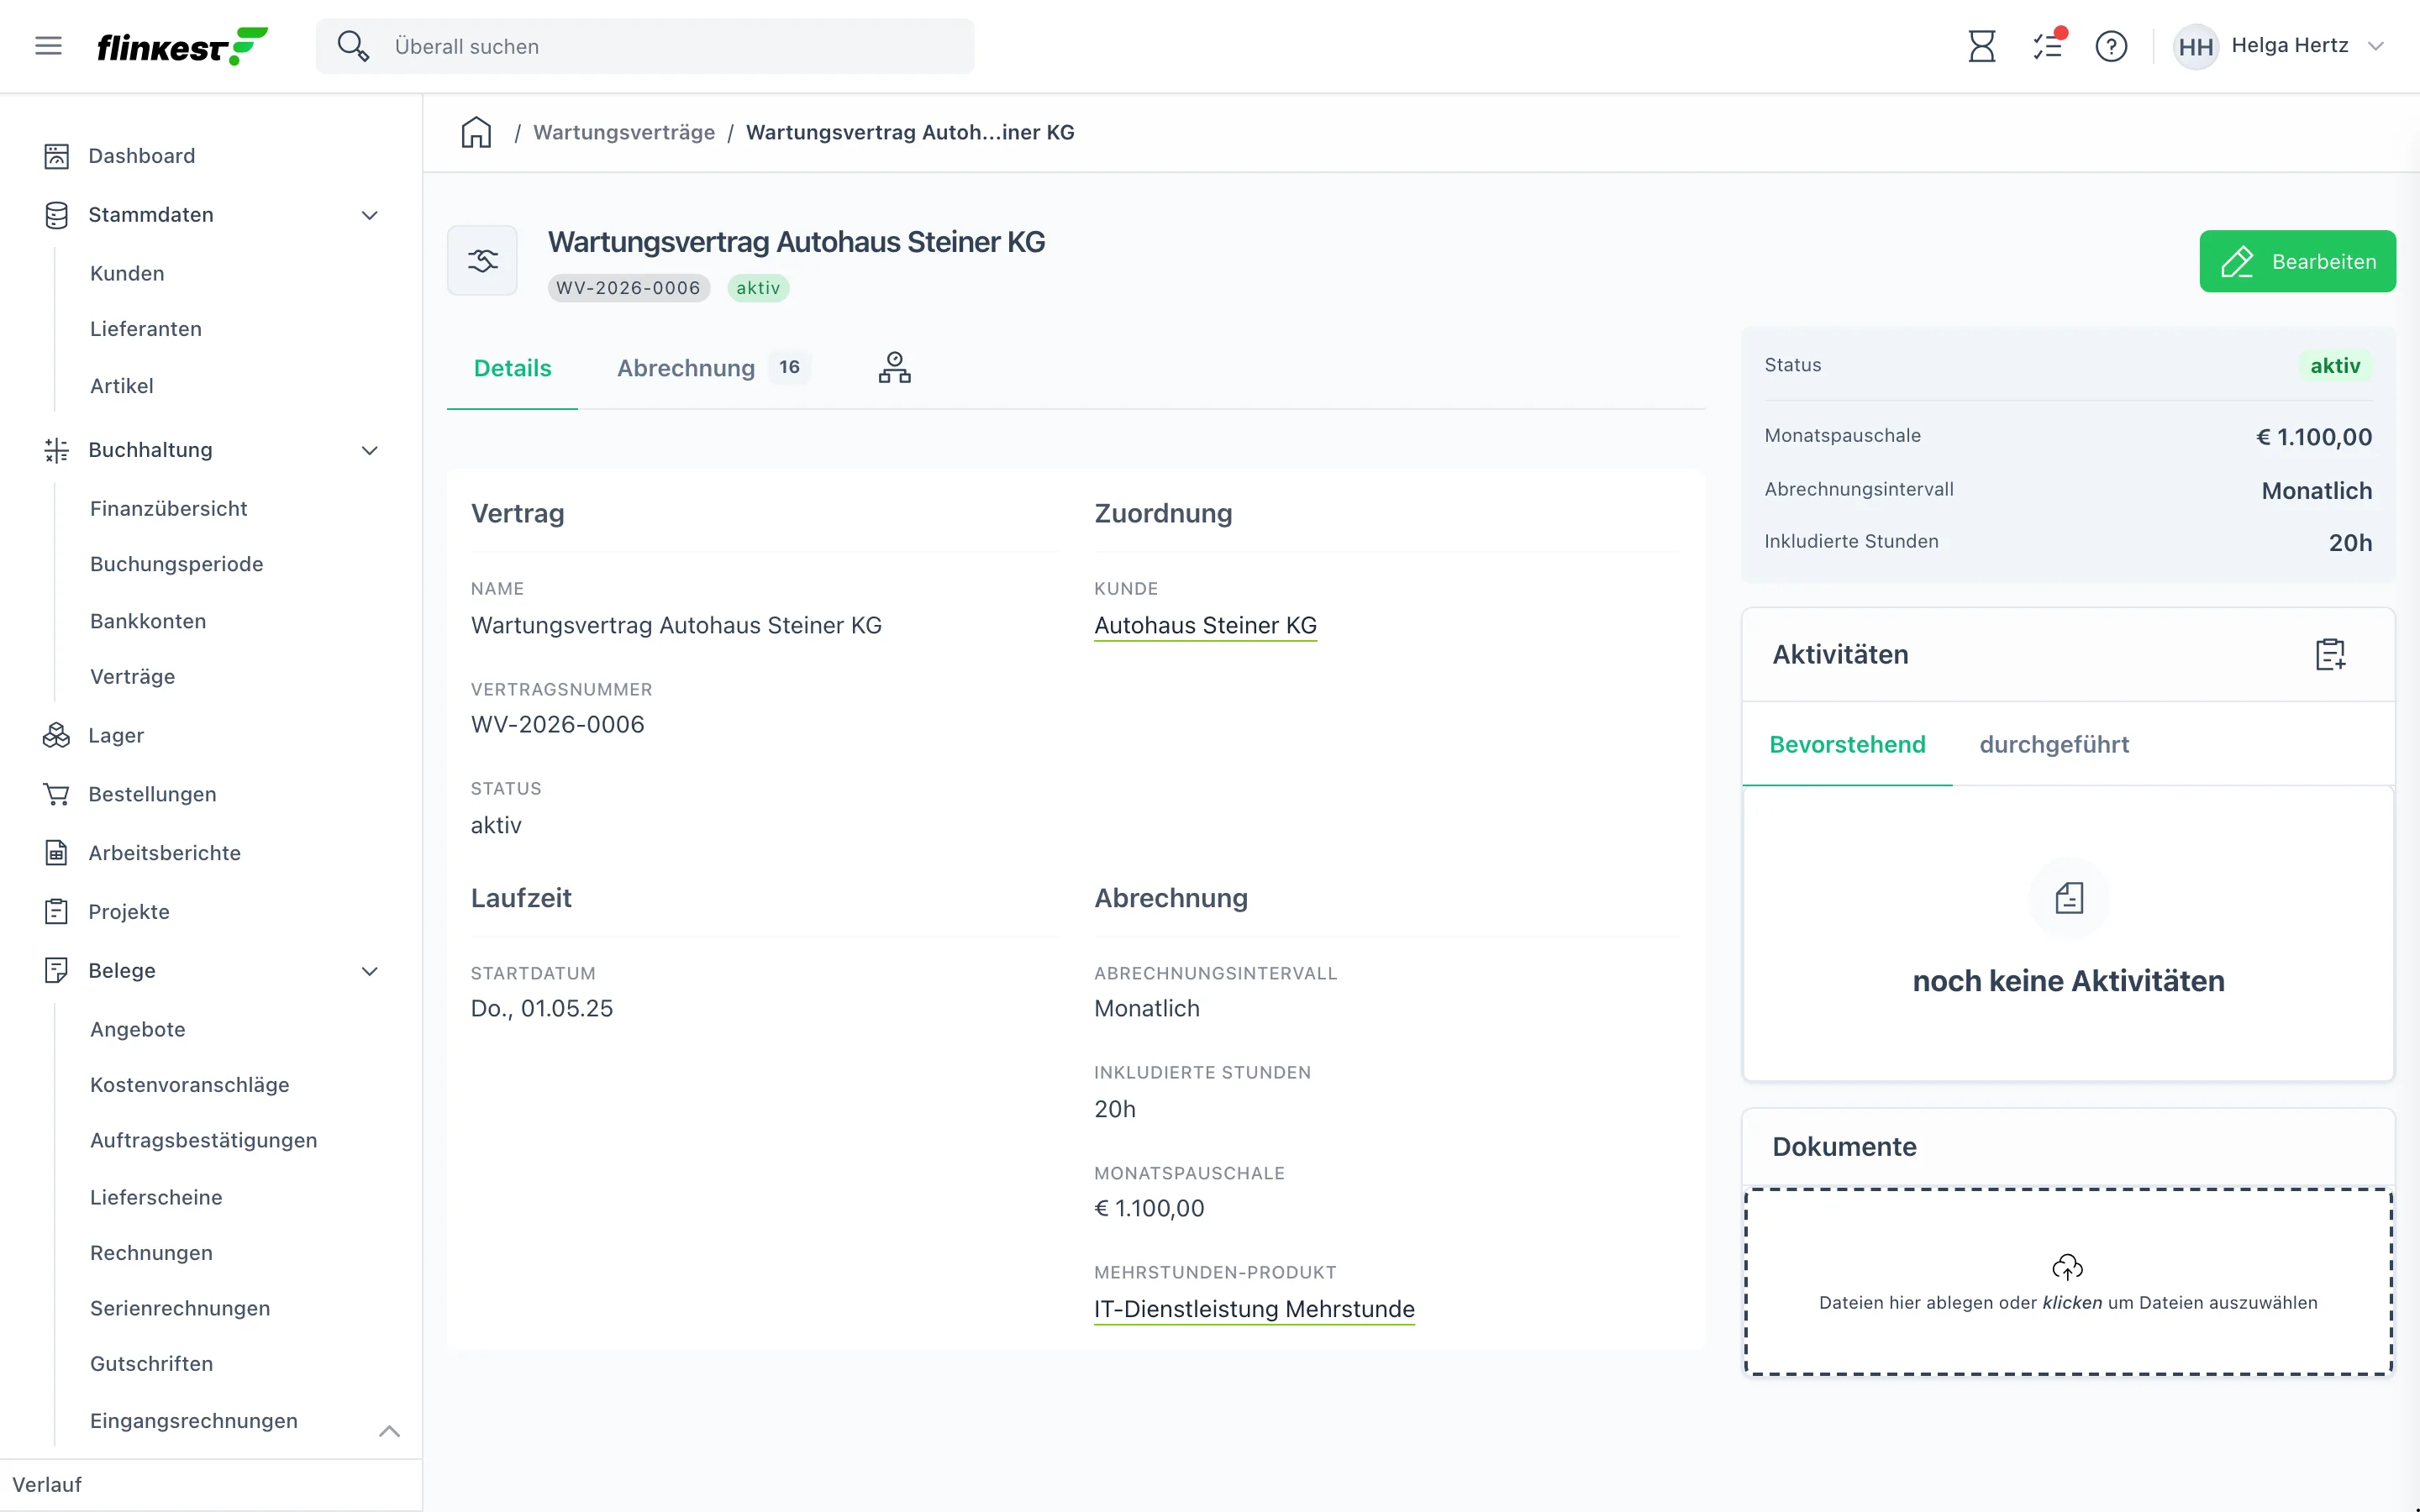Go to home via breadcrumb house icon
Viewport: 2420px width, 1512px height.
pyautogui.click(x=476, y=132)
